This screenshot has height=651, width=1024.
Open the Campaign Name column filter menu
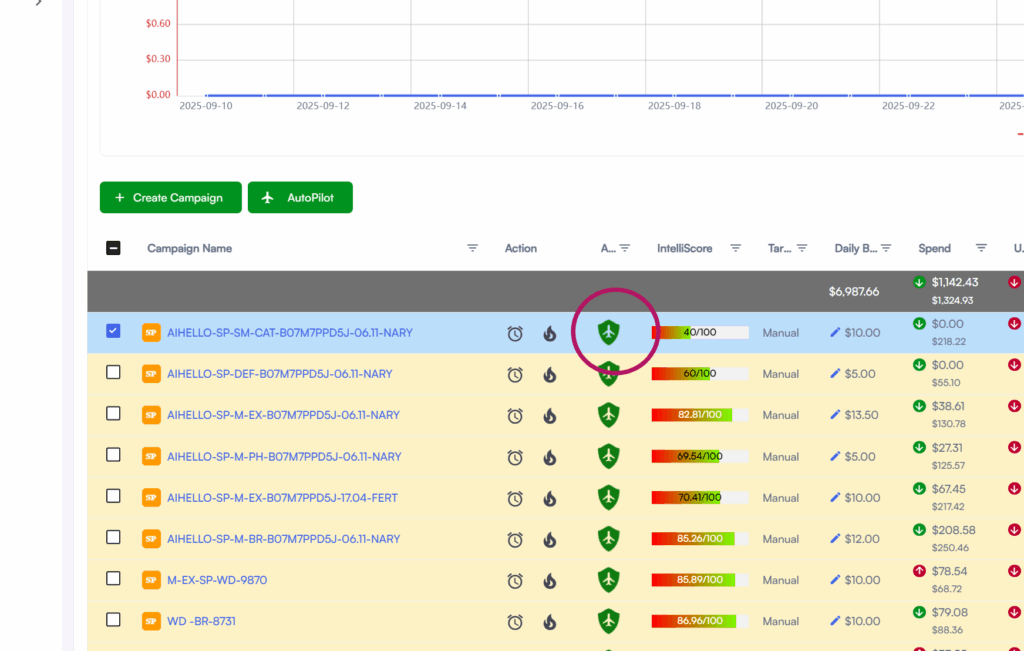coord(472,248)
